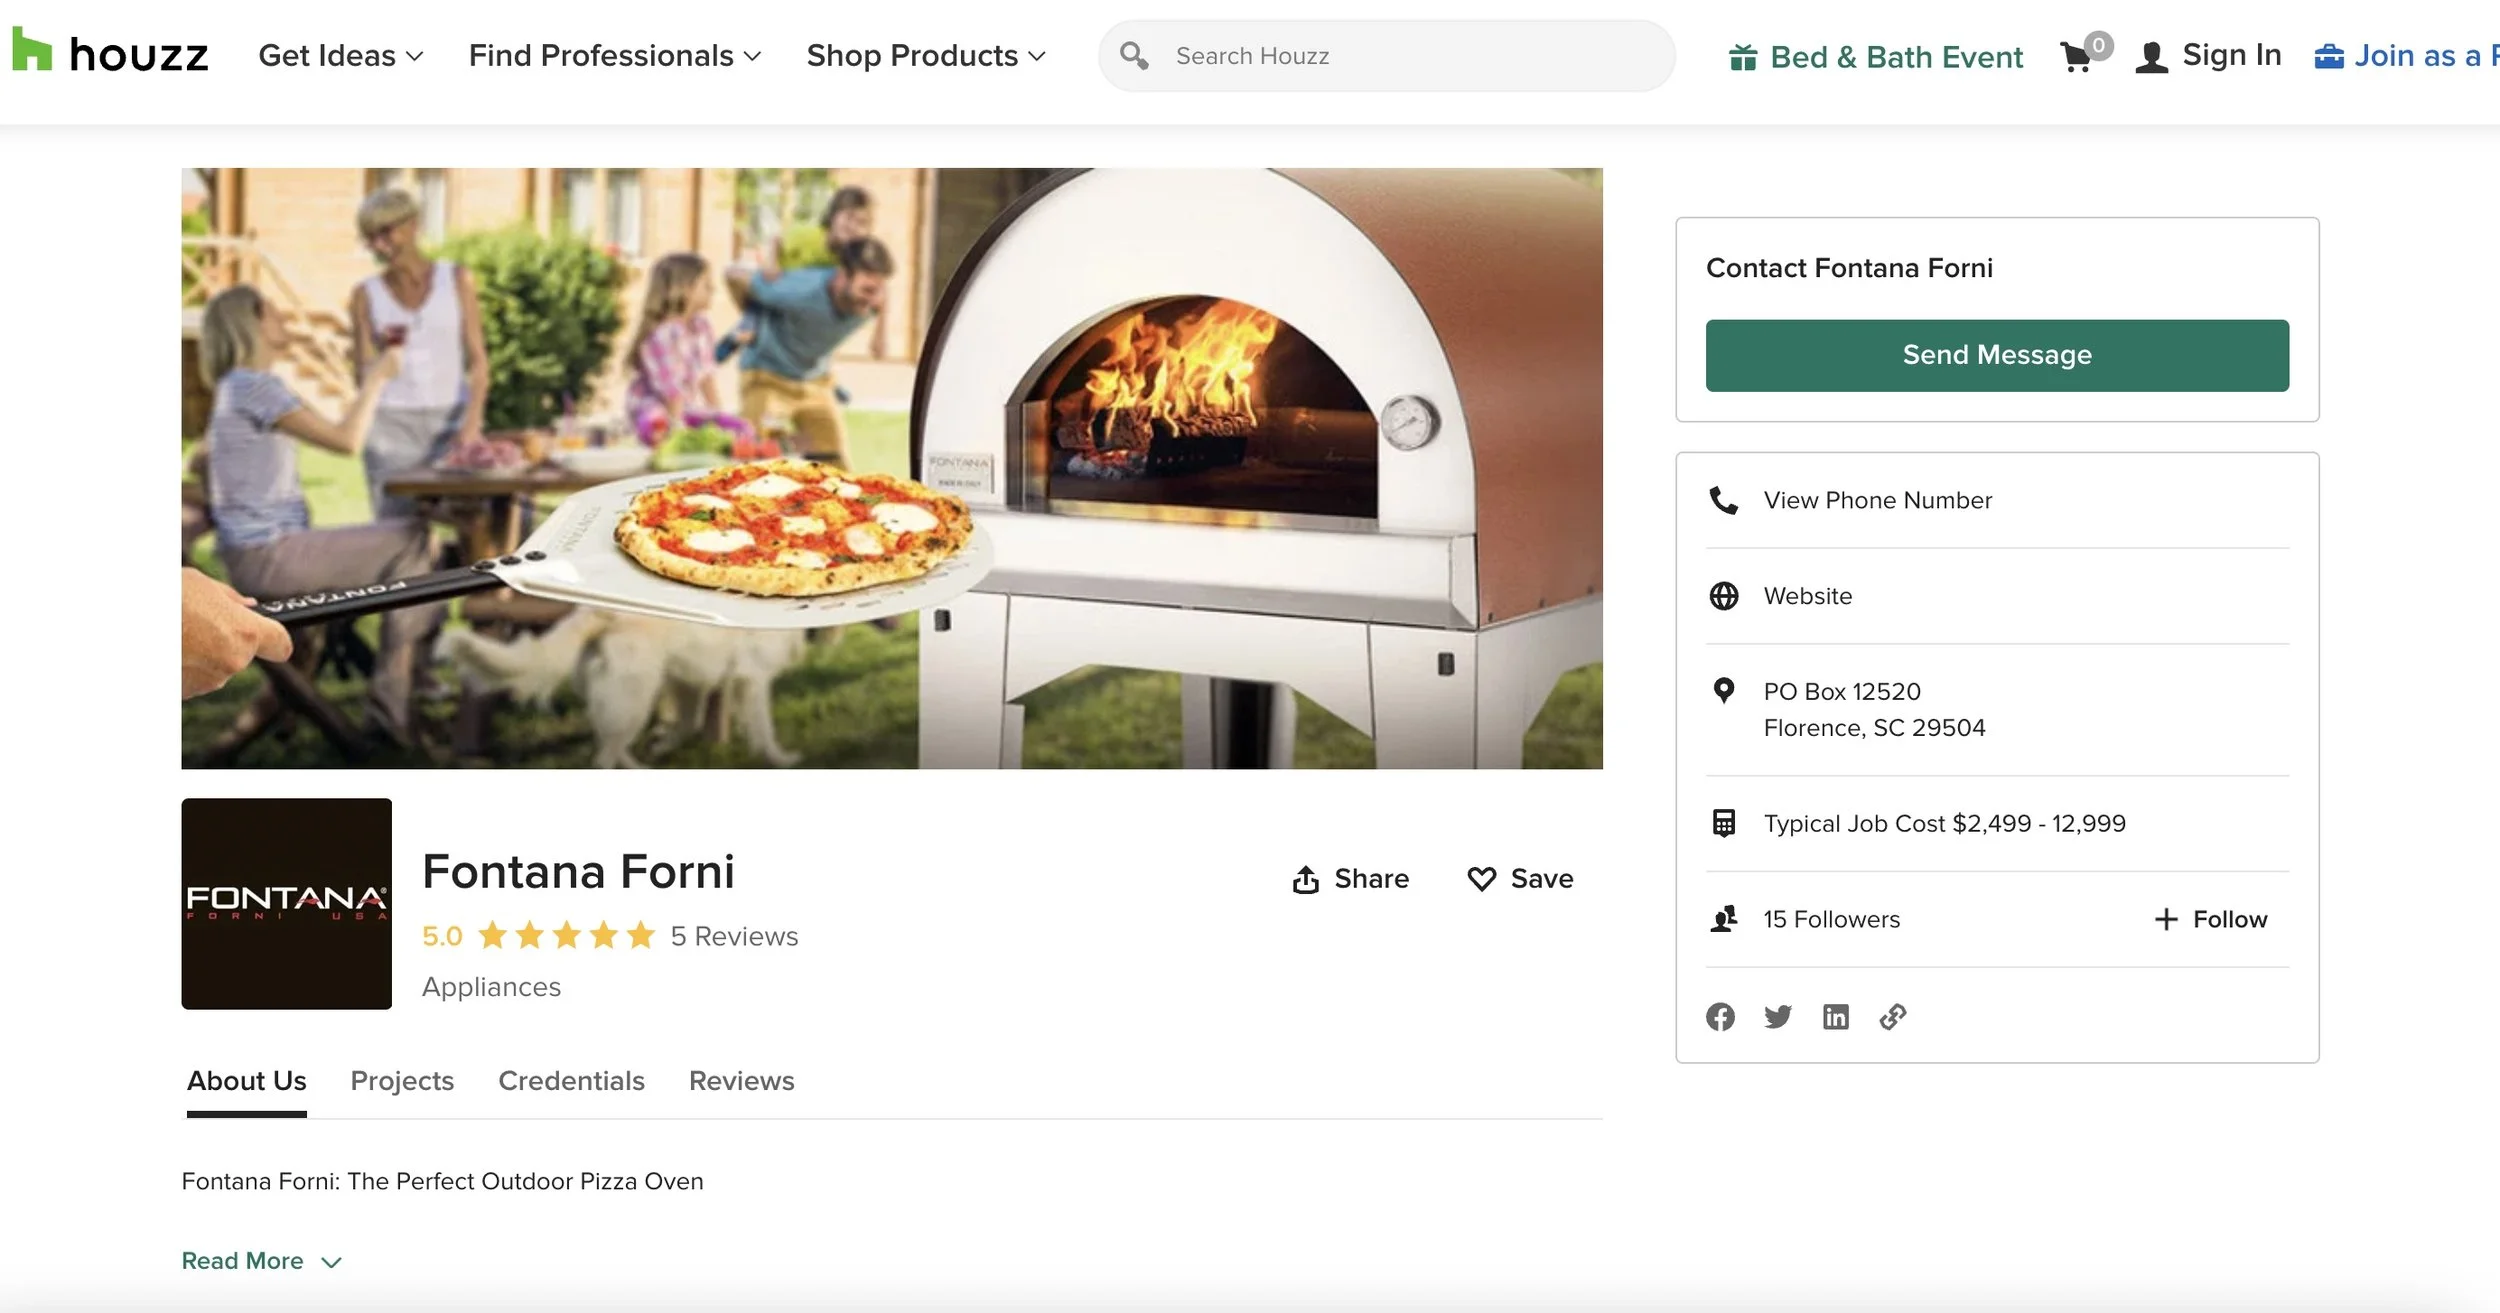This screenshot has height=1313, width=2500.
Task: Click the Appliances category text
Action: pos(491,987)
